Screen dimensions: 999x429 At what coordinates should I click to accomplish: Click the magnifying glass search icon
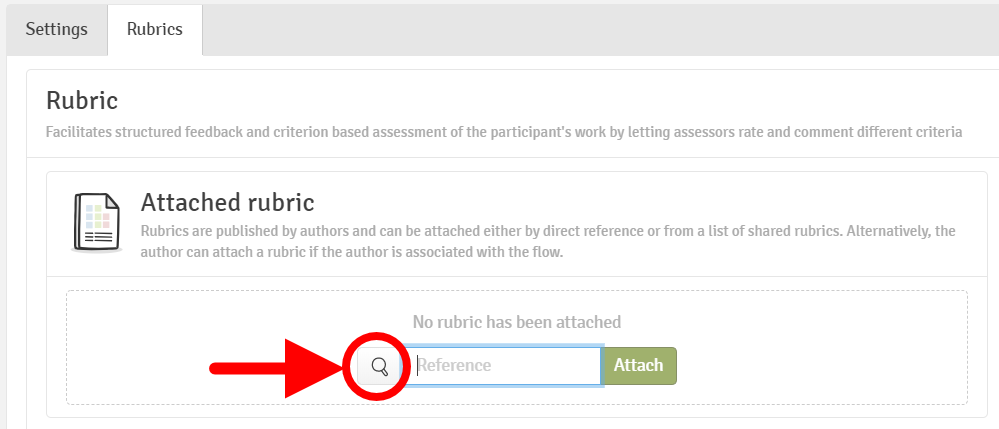(x=379, y=366)
